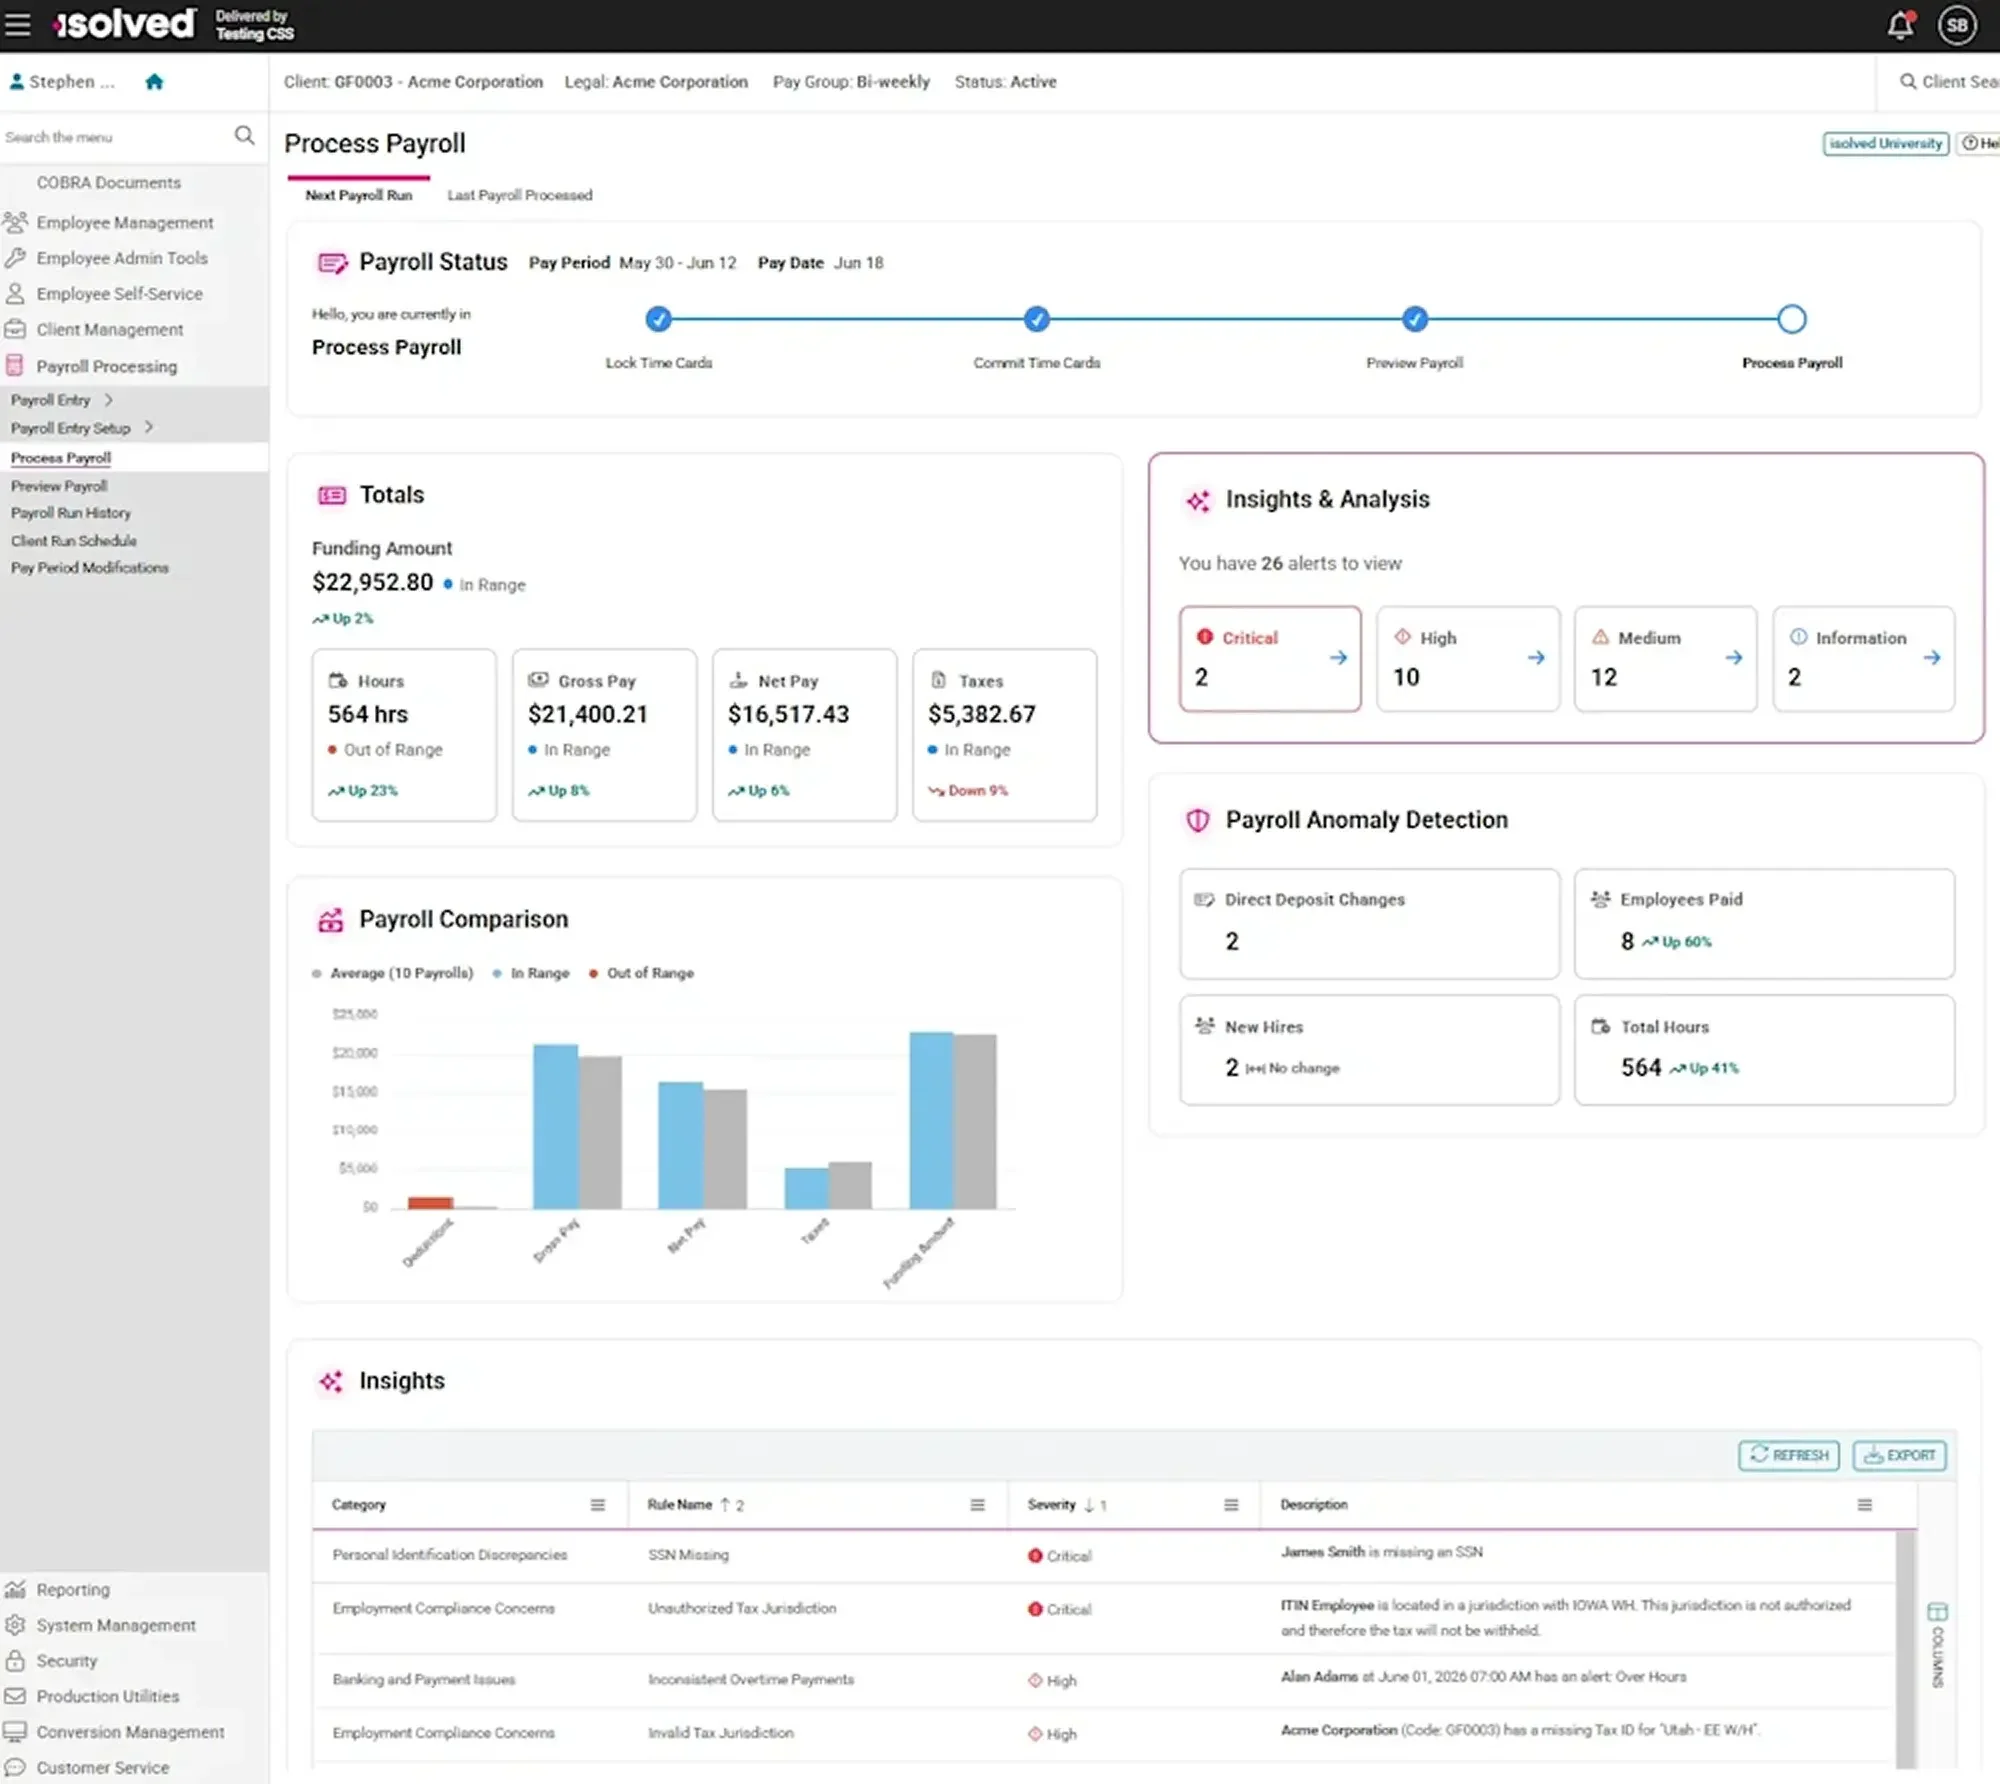The width and height of the screenshot is (2000, 1784).
Task: Click the Process Payroll step marker
Action: 1792,319
